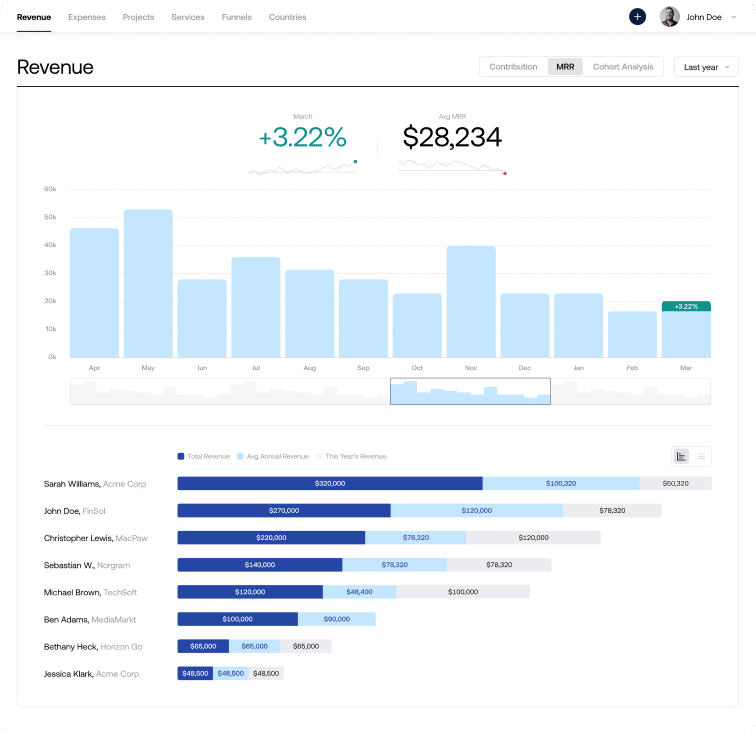
Task: Click the +3.22% badge on March bar
Action: click(686, 306)
